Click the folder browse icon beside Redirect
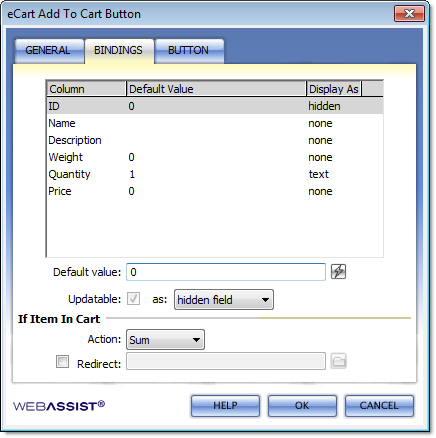 point(339,361)
